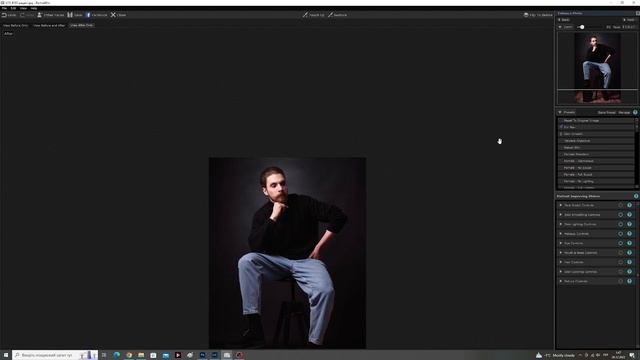The height and width of the screenshot is (360, 640).
Task: Open help for Mouth & Nose Controls
Action: point(629,253)
